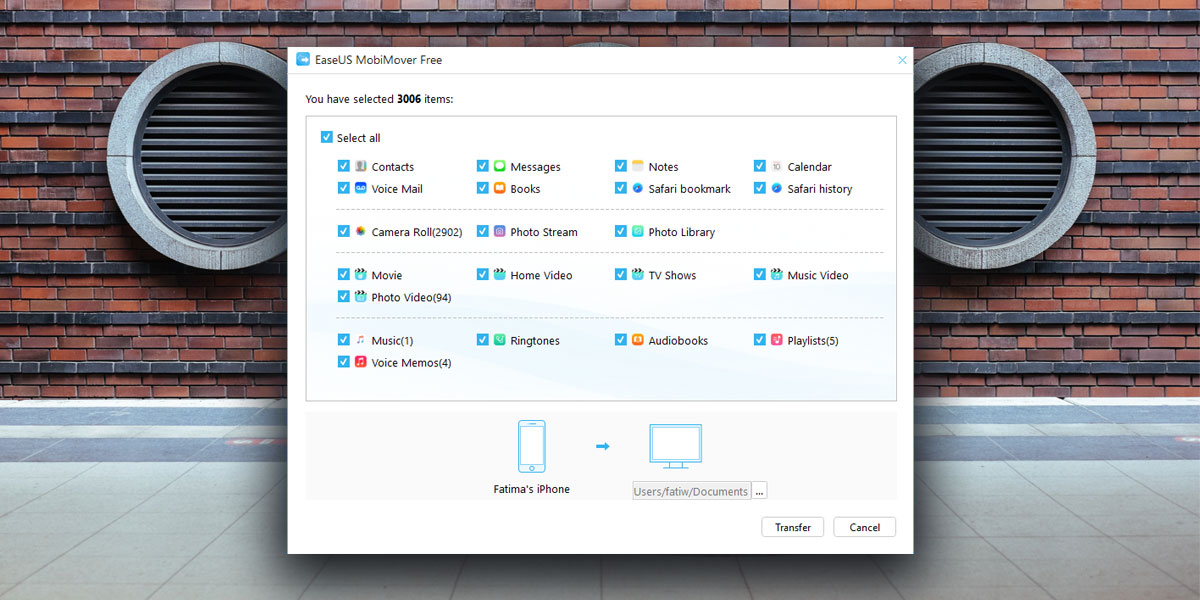The image size is (1200, 600).
Task: Click the Voice Mail icon
Action: point(360,188)
